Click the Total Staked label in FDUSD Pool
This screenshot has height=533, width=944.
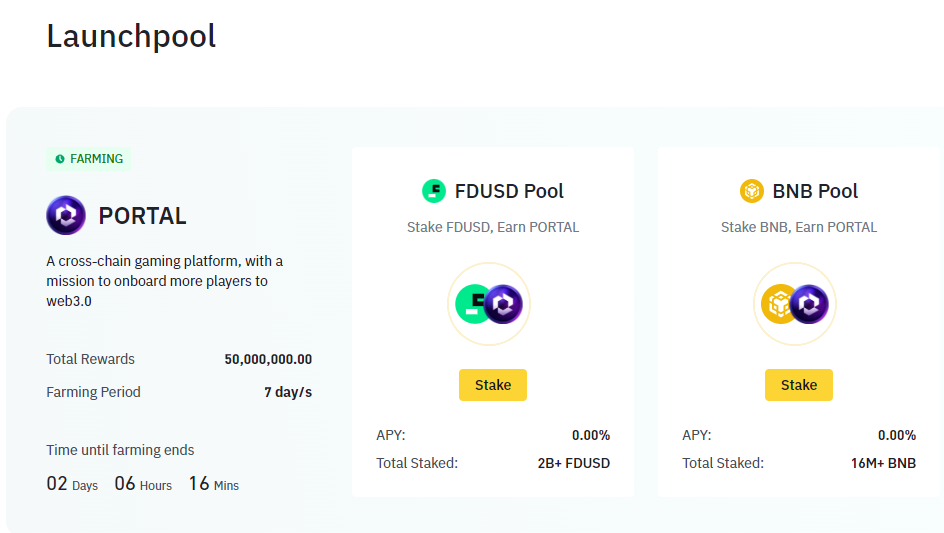coord(417,463)
